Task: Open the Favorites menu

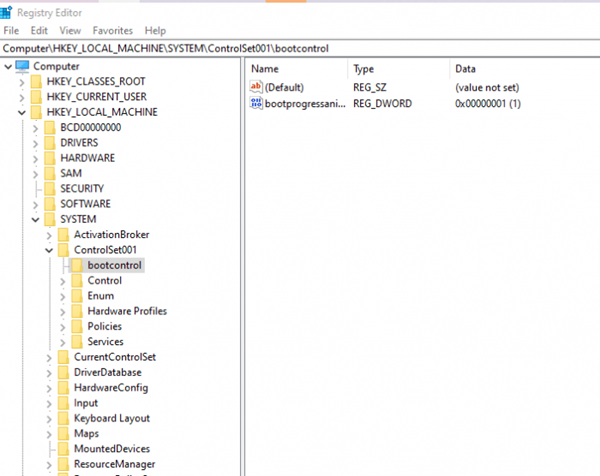Action: click(112, 31)
